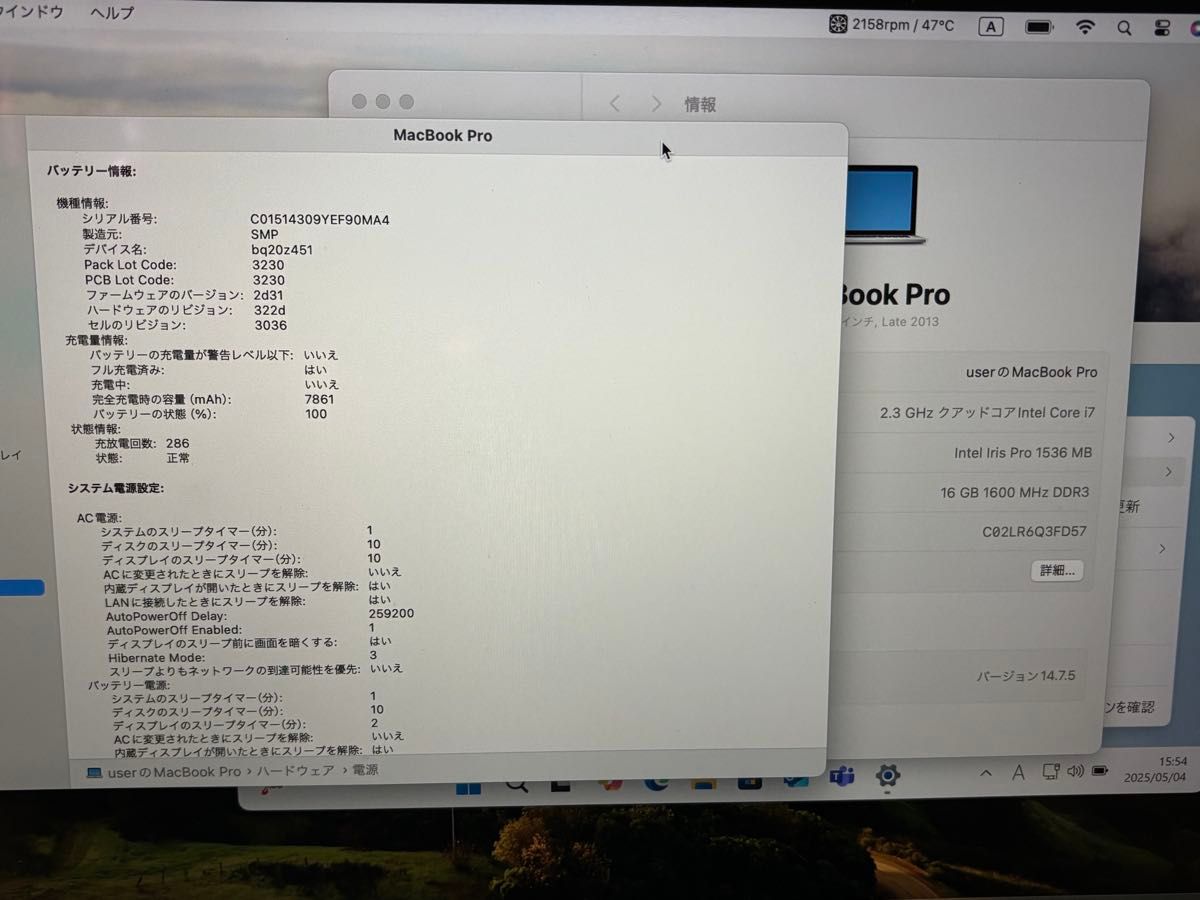Viewport: 1200px width, 900px height.
Task: Open the input source A menu bar icon
Action: tap(990, 27)
